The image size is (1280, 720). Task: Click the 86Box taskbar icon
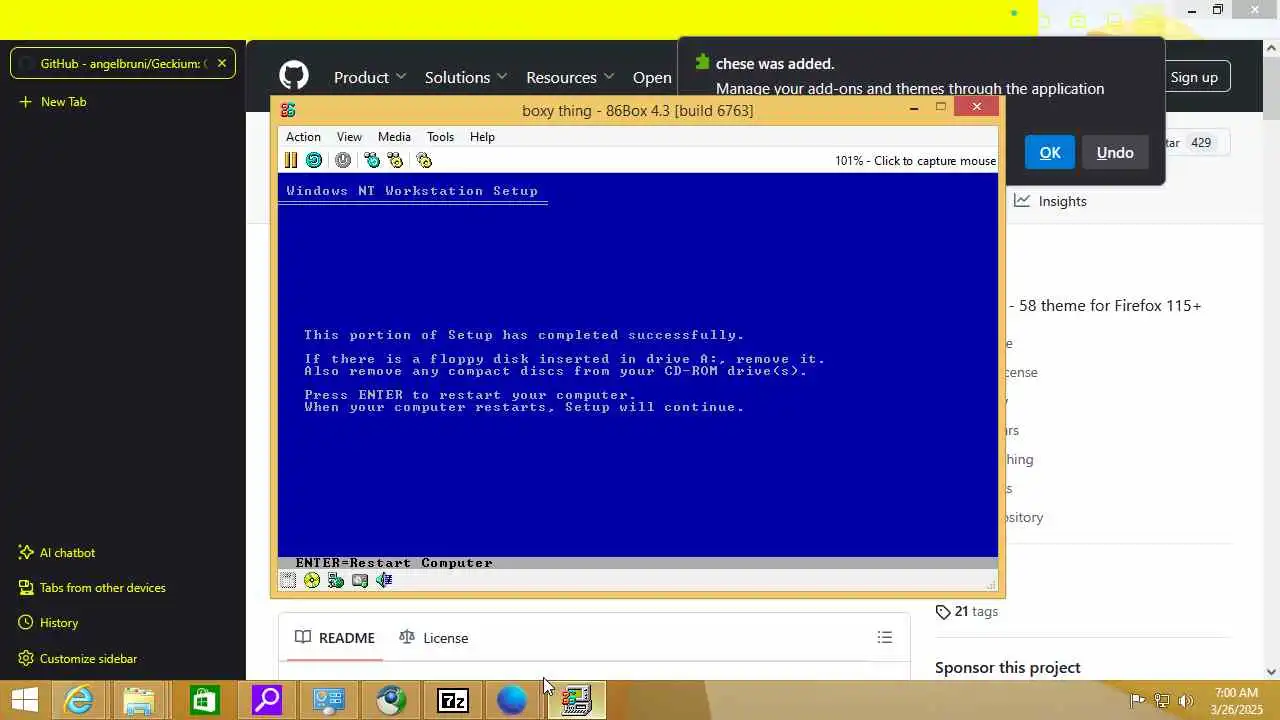576,700
